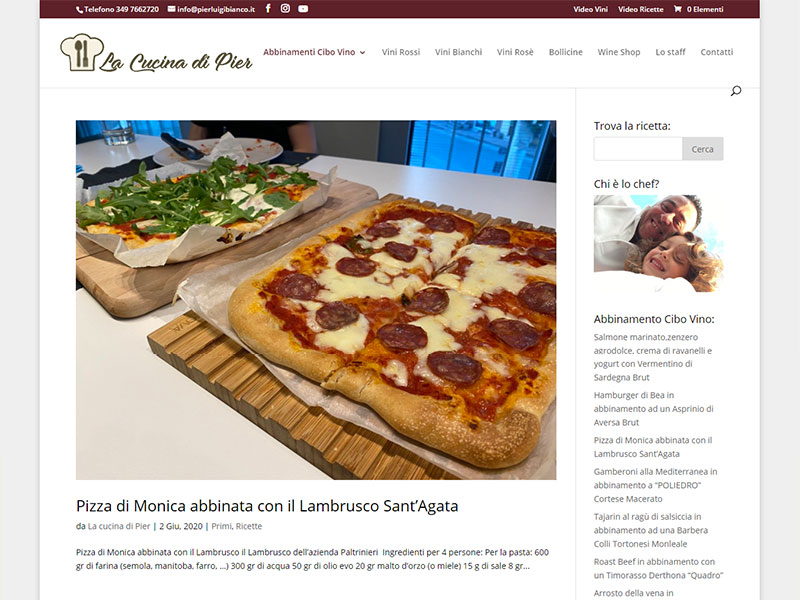Click the phone icon beside Telefono
Image resolution: width=800 pixels, height=600 pixels.
pyautogui.click(x=80, y=10)
